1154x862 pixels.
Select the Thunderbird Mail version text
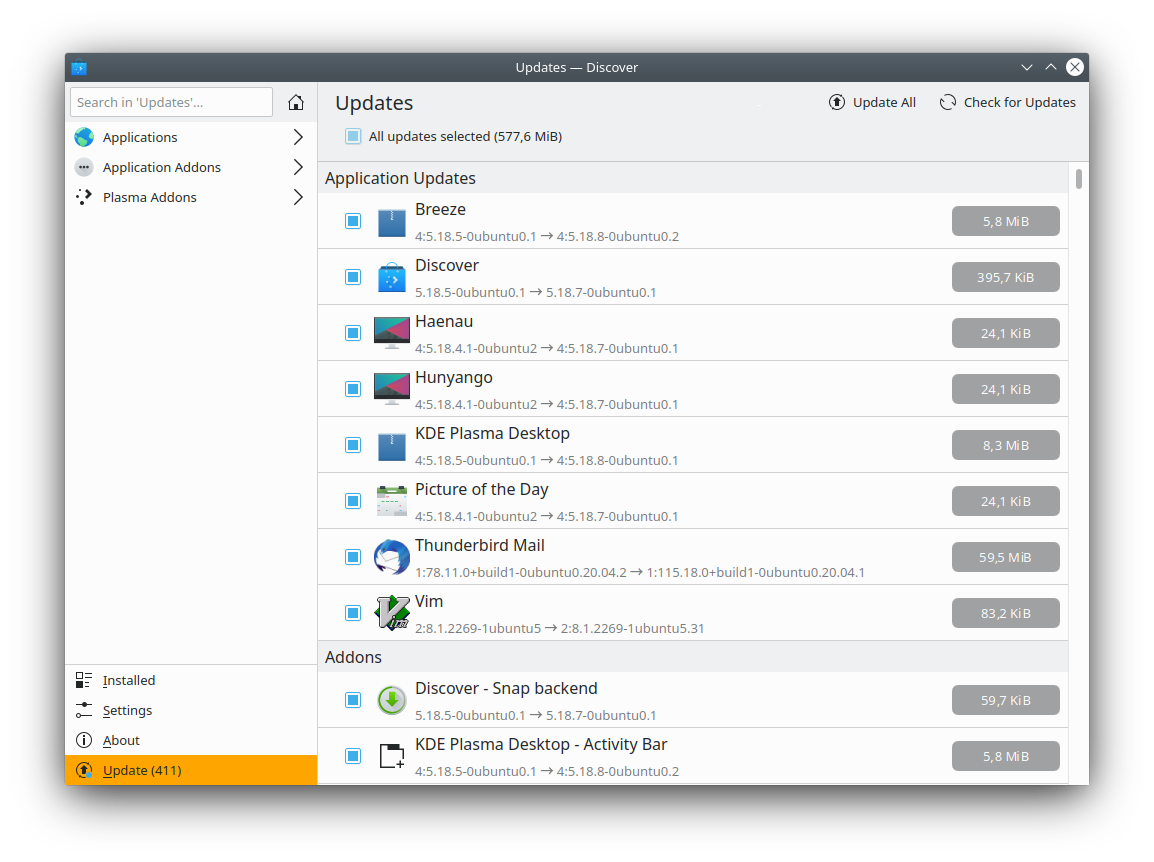pos(640,572)
